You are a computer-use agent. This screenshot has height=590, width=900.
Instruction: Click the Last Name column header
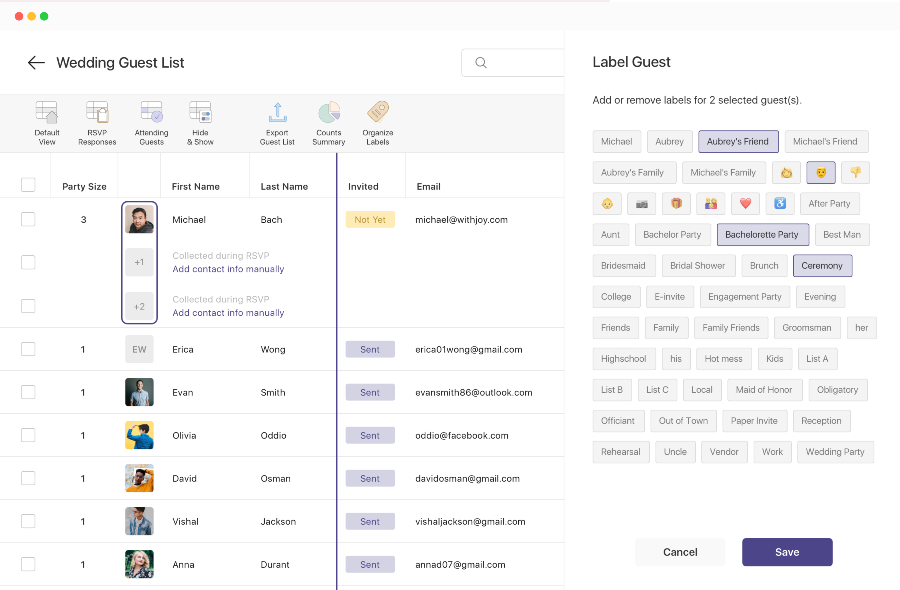click(x=284, y=187)
